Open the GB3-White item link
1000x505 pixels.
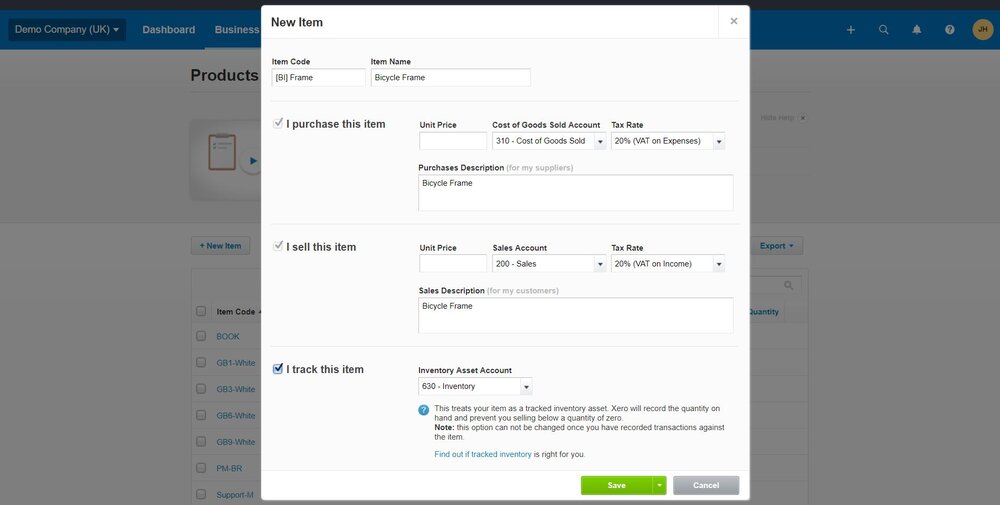click(x=235, y=389)
